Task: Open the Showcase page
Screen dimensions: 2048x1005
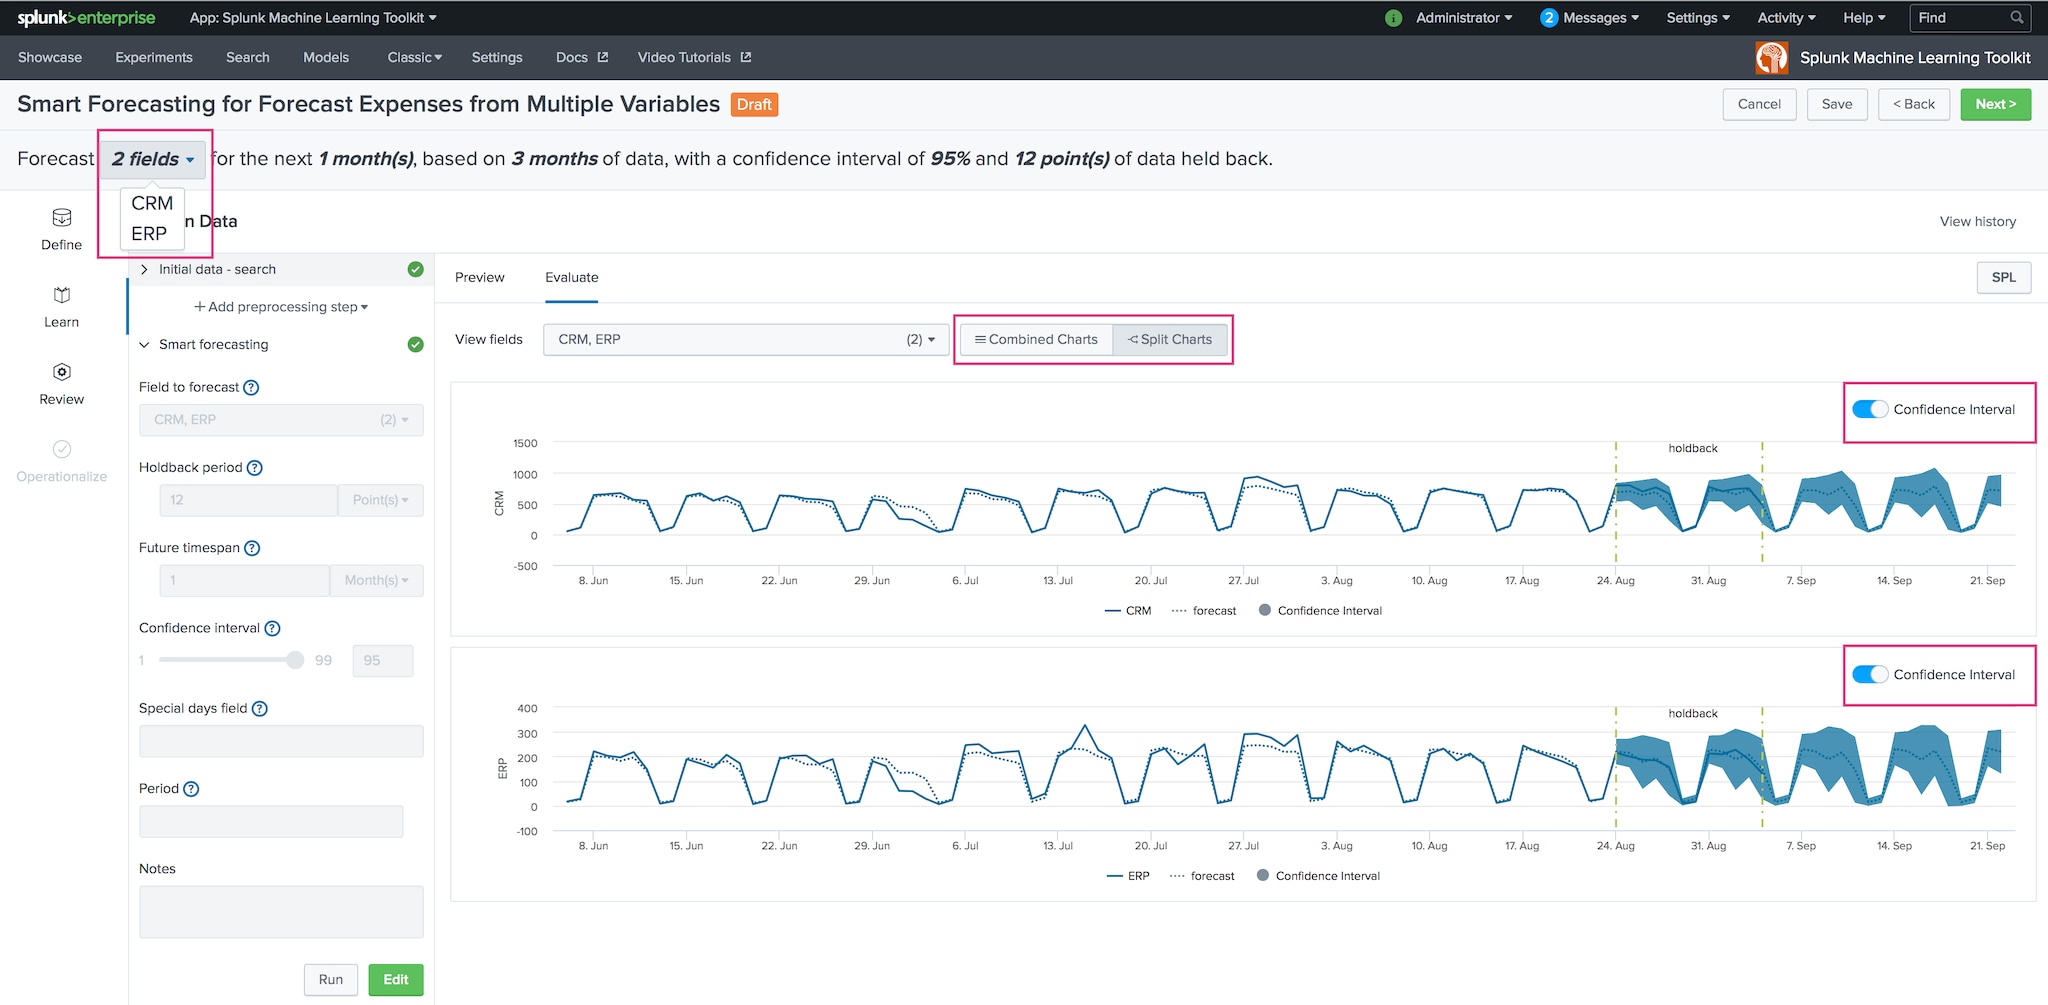Action: click(50, 57)
